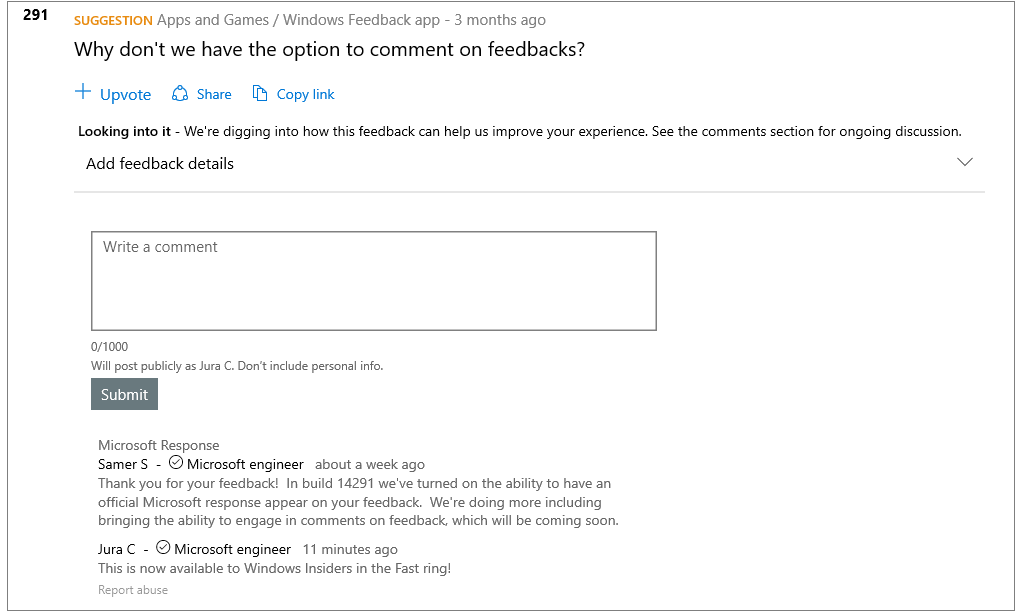Click the bold Looking into it status
1021x615 pixels.
point(124,132)
